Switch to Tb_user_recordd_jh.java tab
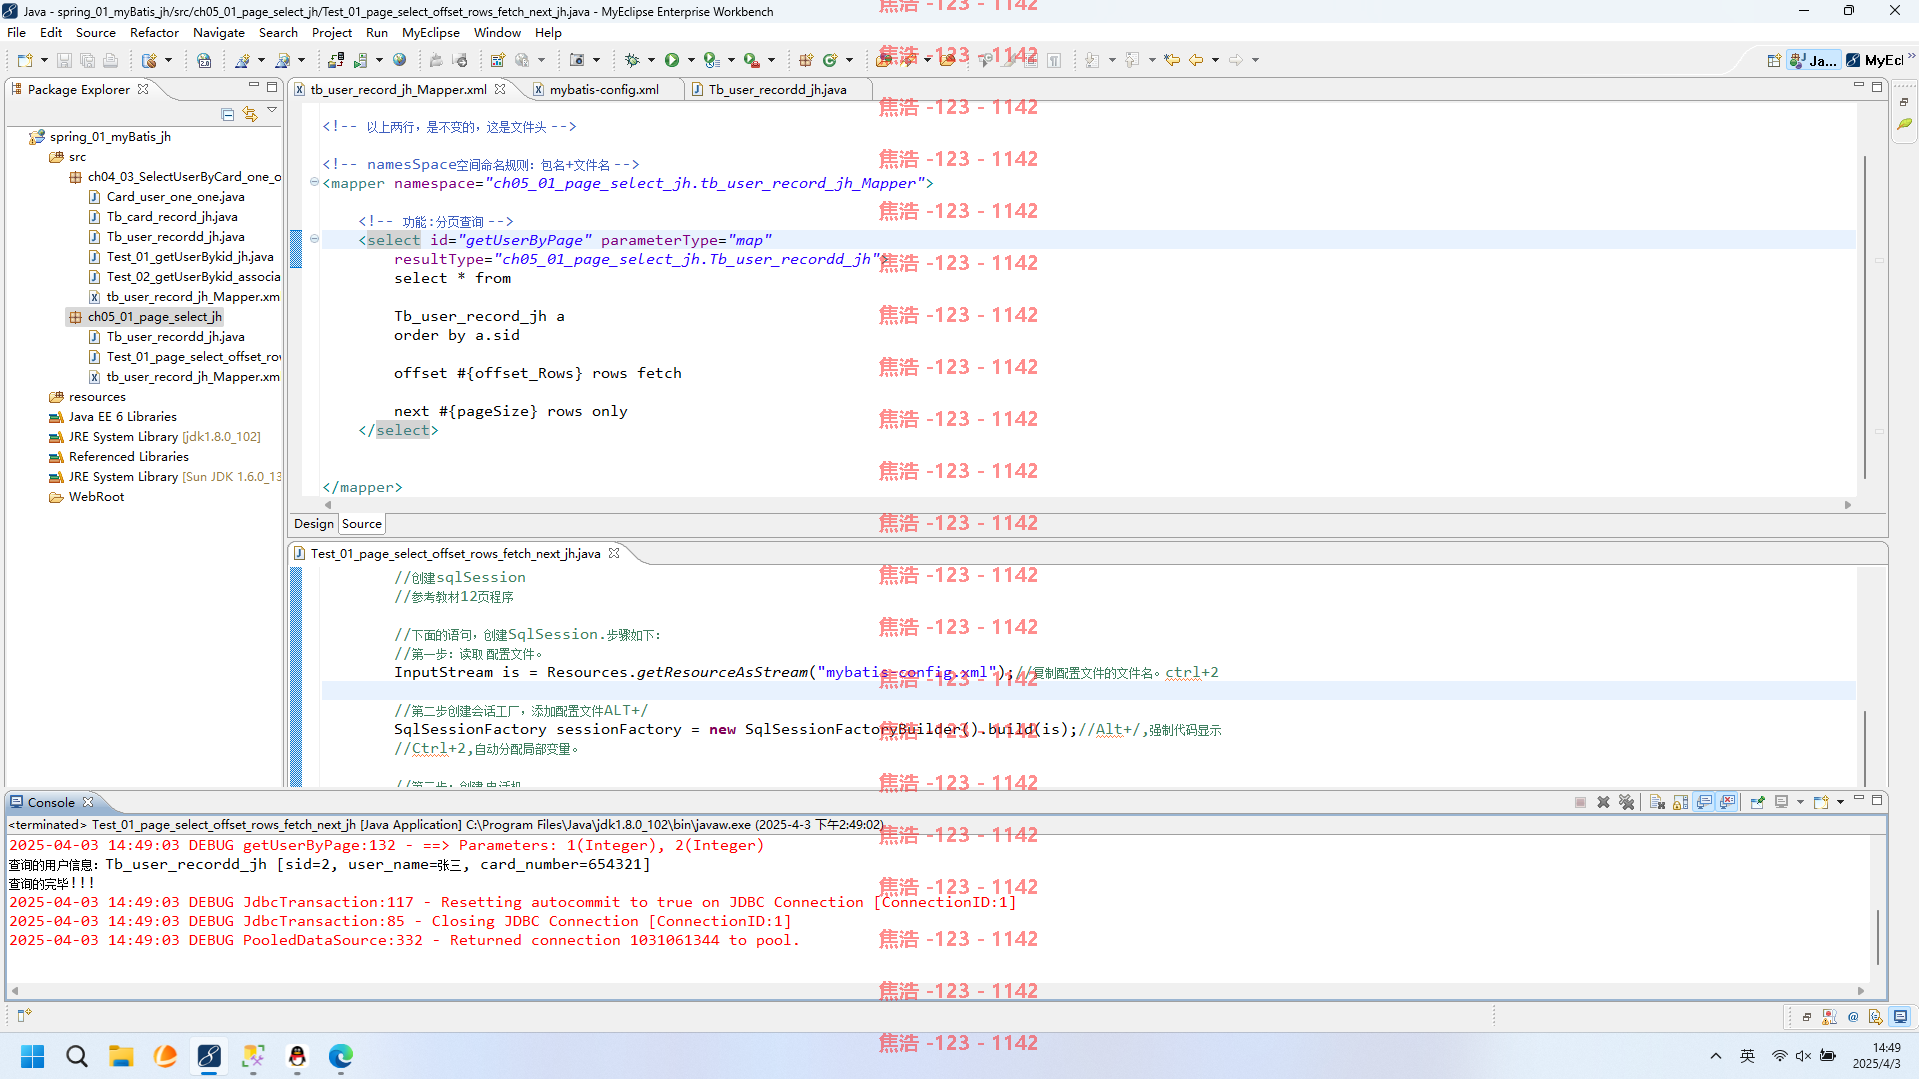1919x1079 pixels. coord(777,89)
